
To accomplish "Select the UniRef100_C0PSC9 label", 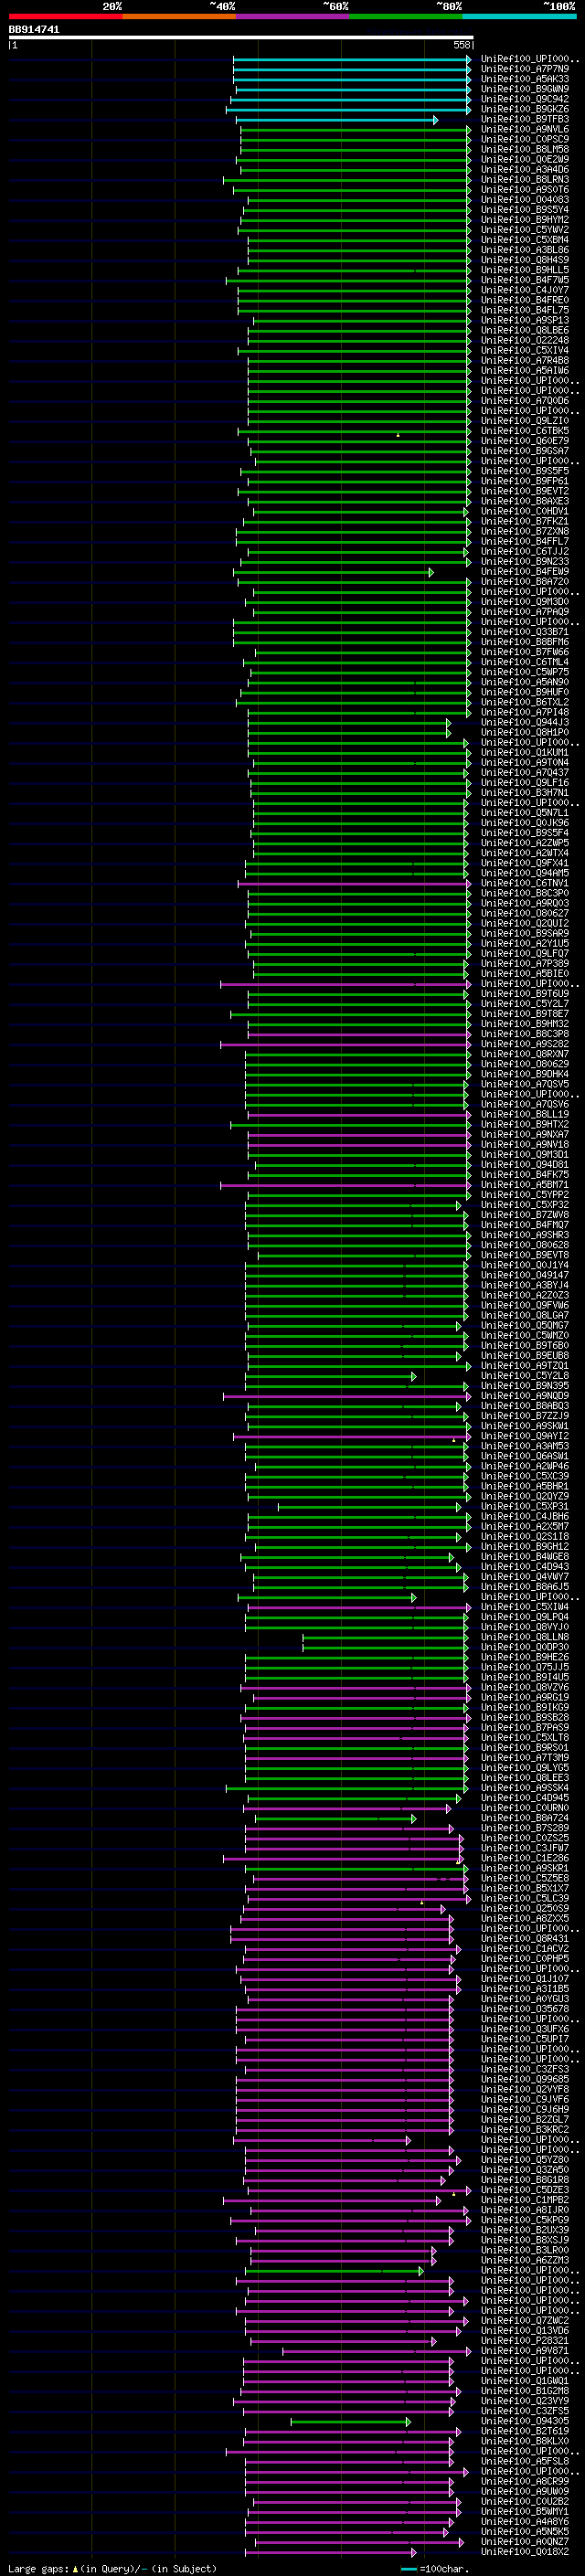I will coord(525,139).
